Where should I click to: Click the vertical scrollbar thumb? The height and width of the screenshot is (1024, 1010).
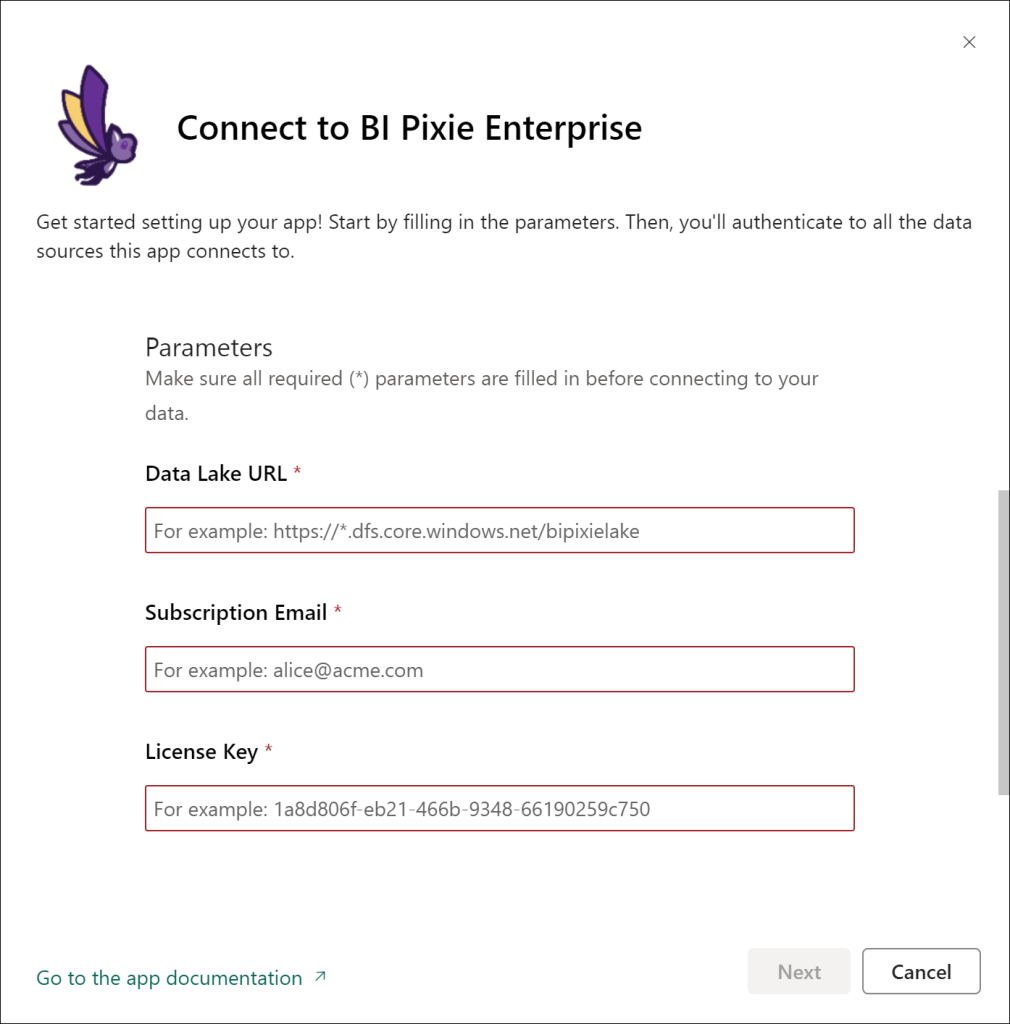[x=1003, y=640]
